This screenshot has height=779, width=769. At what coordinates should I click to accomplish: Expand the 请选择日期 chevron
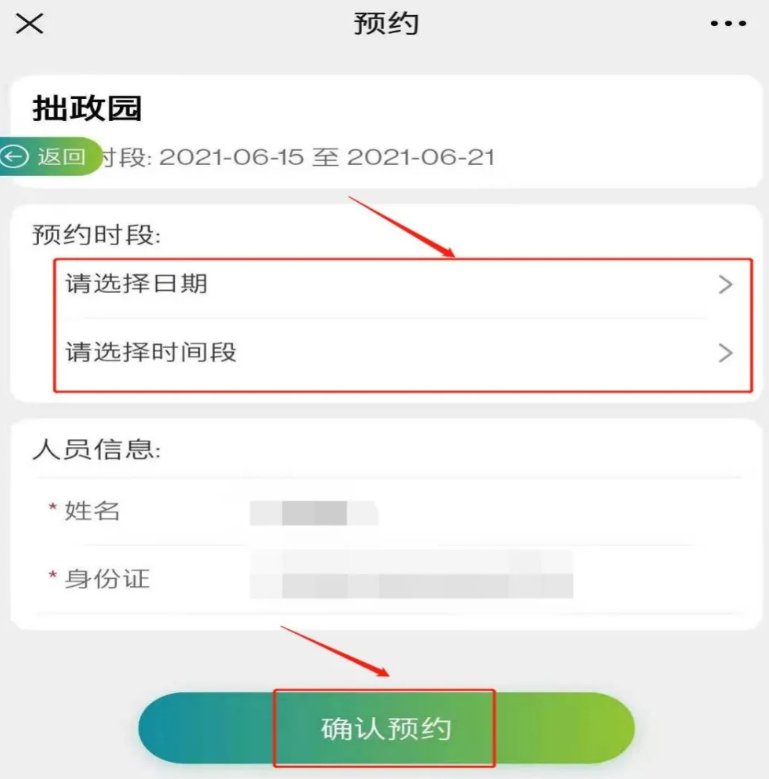pyautogui.click(x=726, y=284)
